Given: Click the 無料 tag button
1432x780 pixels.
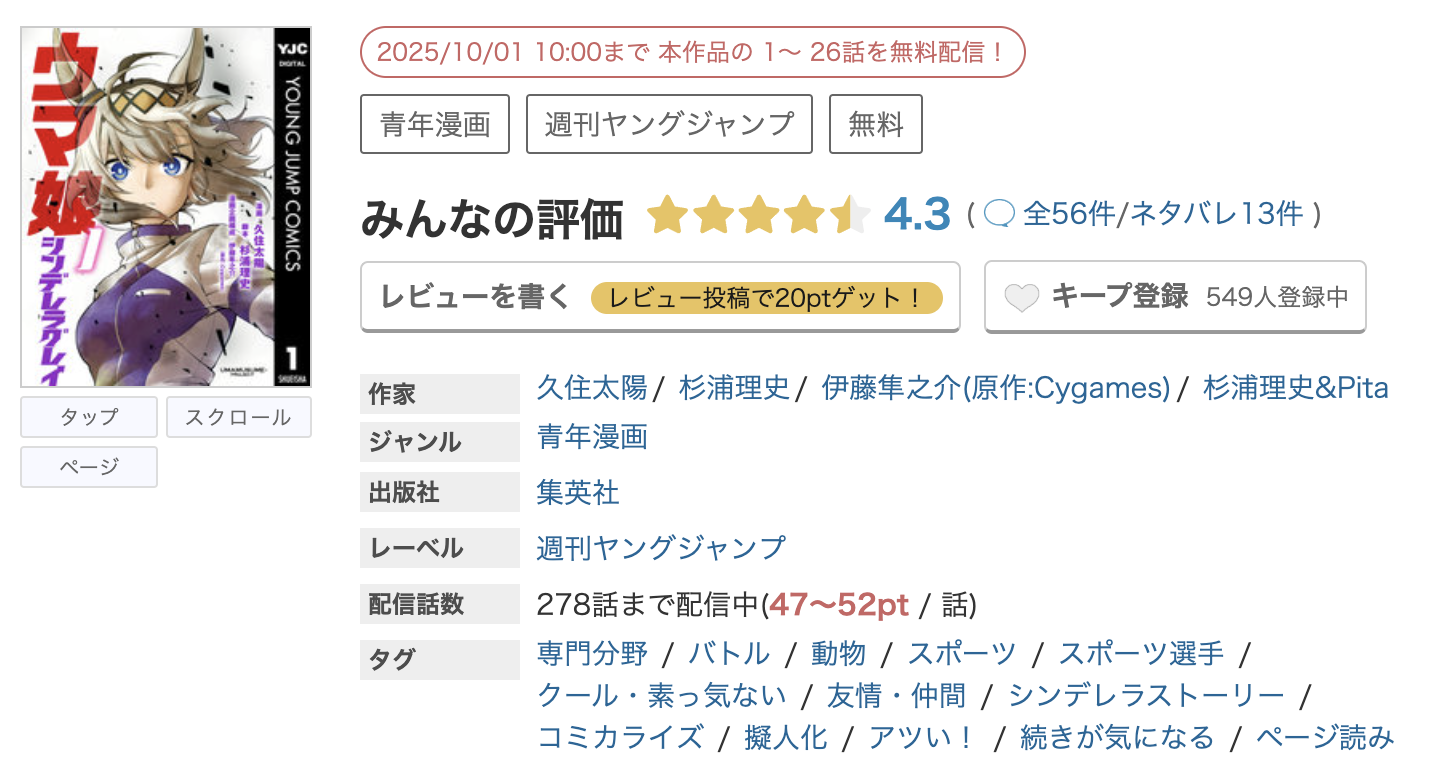Looking at the screenshot, I should click(x=875, y=124).
